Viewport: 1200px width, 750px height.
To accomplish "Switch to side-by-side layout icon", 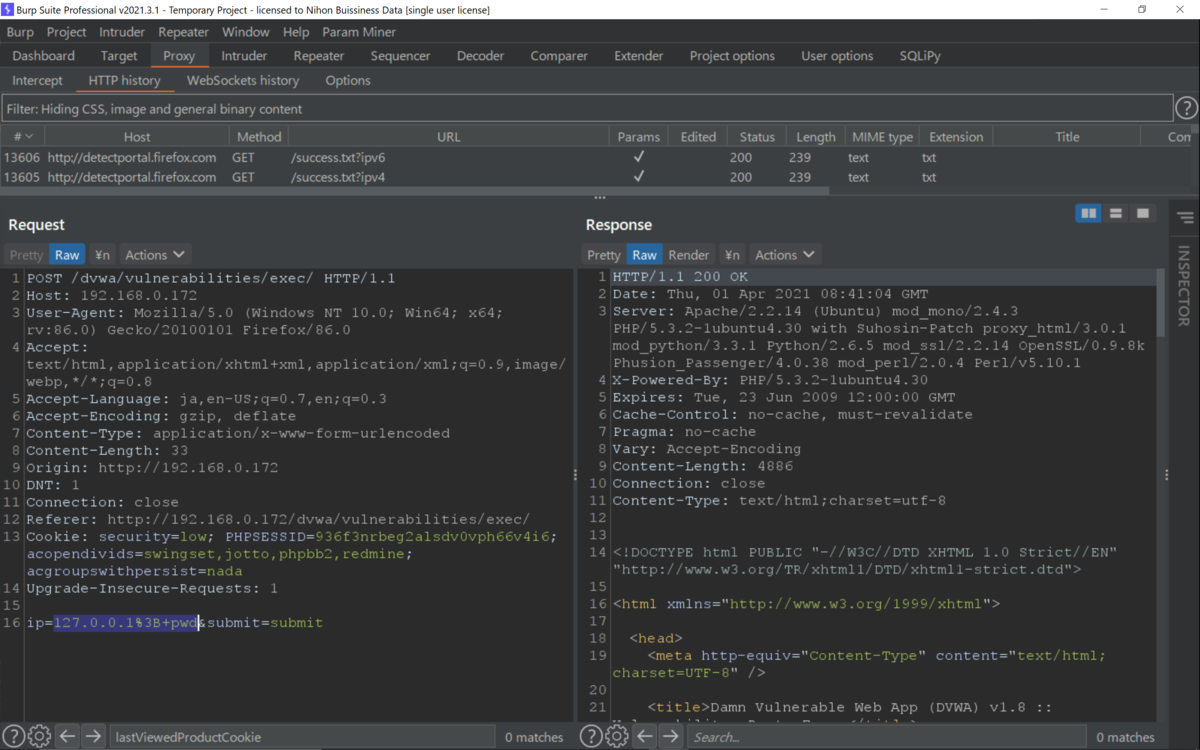I will [x=1088, y=213].
